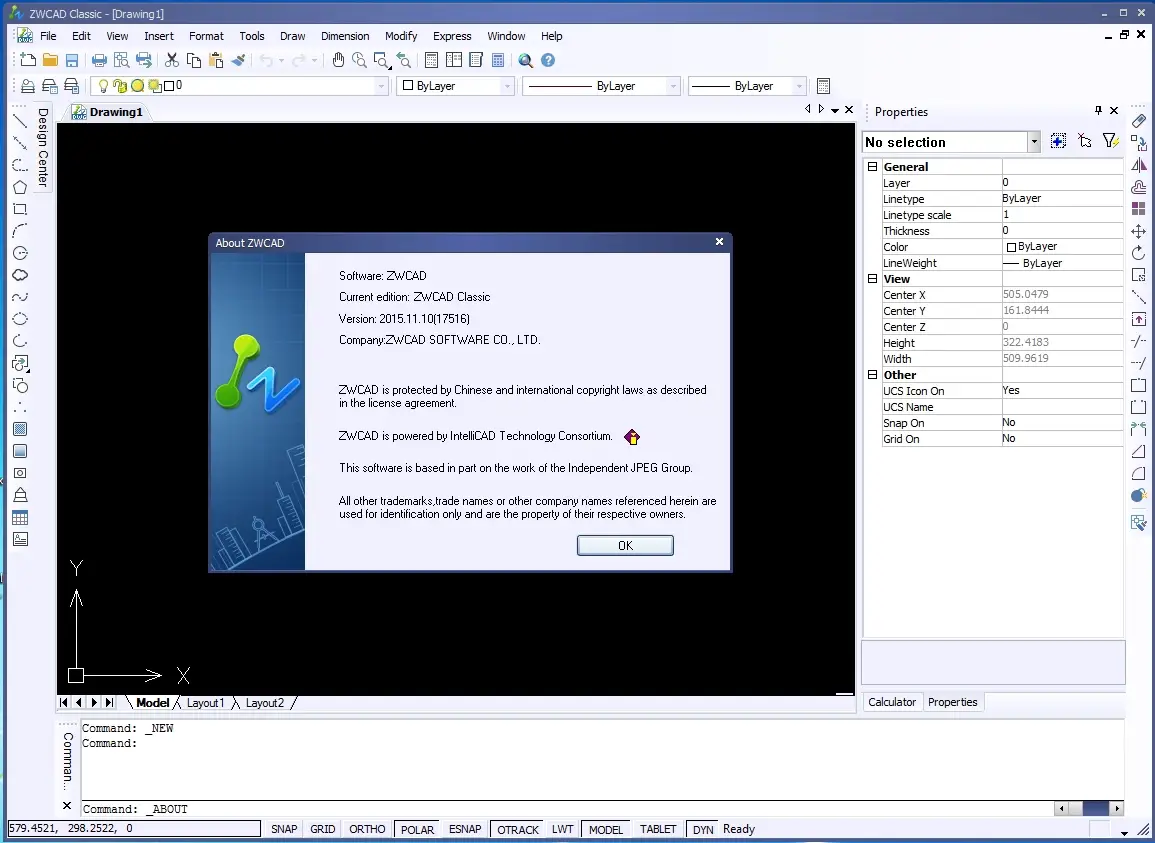Select the Rotate tool in modify toolbar
This screenshot has width=1155, height=843.
click(1139, 253)
